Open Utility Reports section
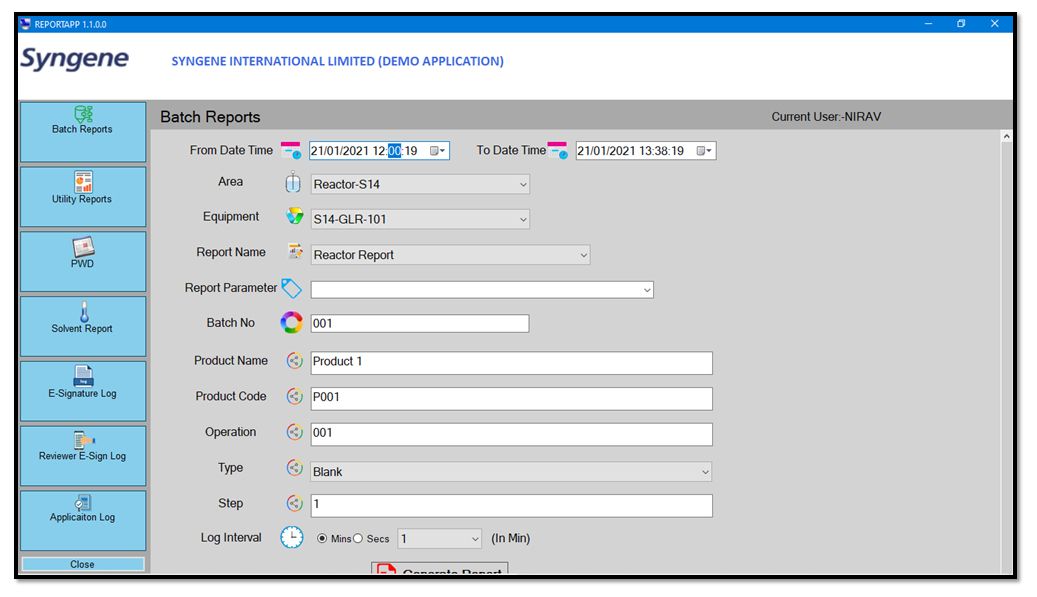Image resolution: width=1037 pixels, height=597 pixels. (83, 196)
